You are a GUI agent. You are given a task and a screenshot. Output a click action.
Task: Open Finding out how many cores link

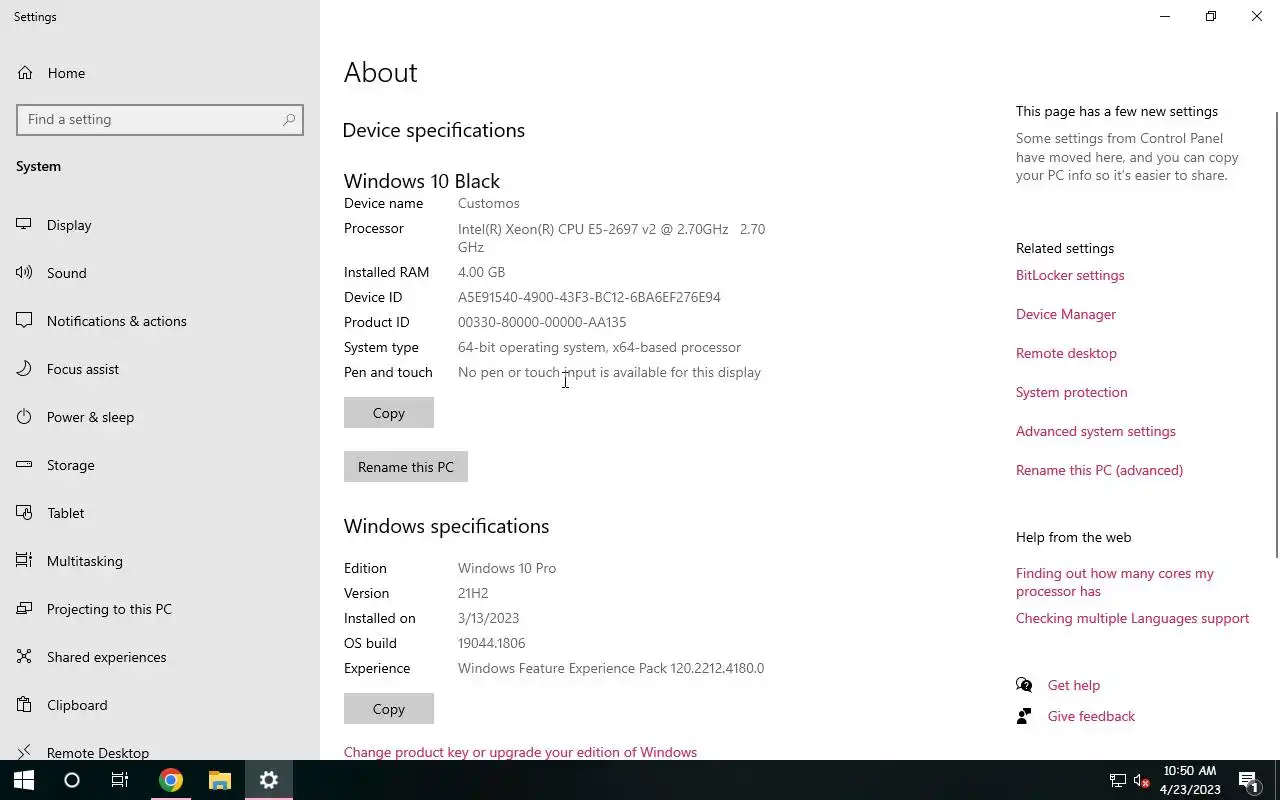[x=1115, y=582]
